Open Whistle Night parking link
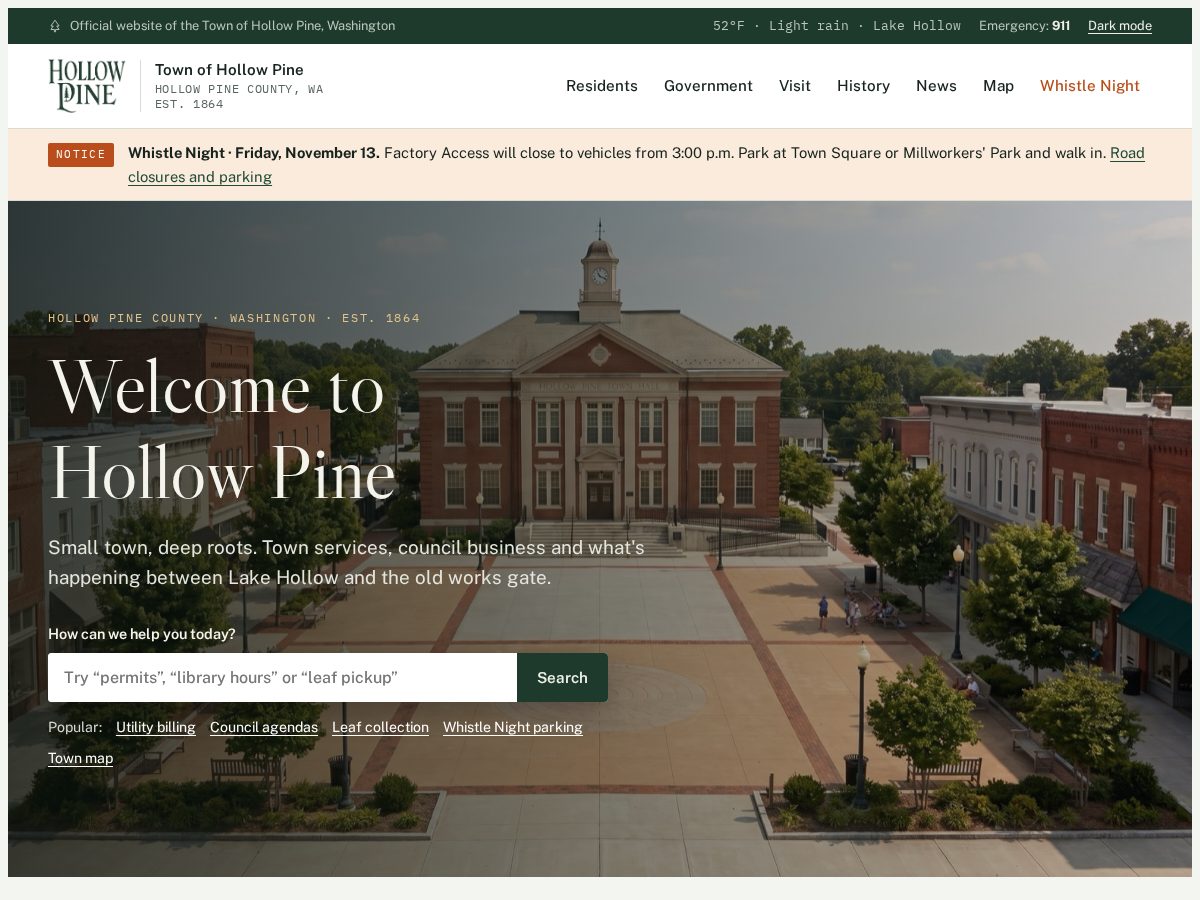The image size is (1200, 900). [513, 727]
